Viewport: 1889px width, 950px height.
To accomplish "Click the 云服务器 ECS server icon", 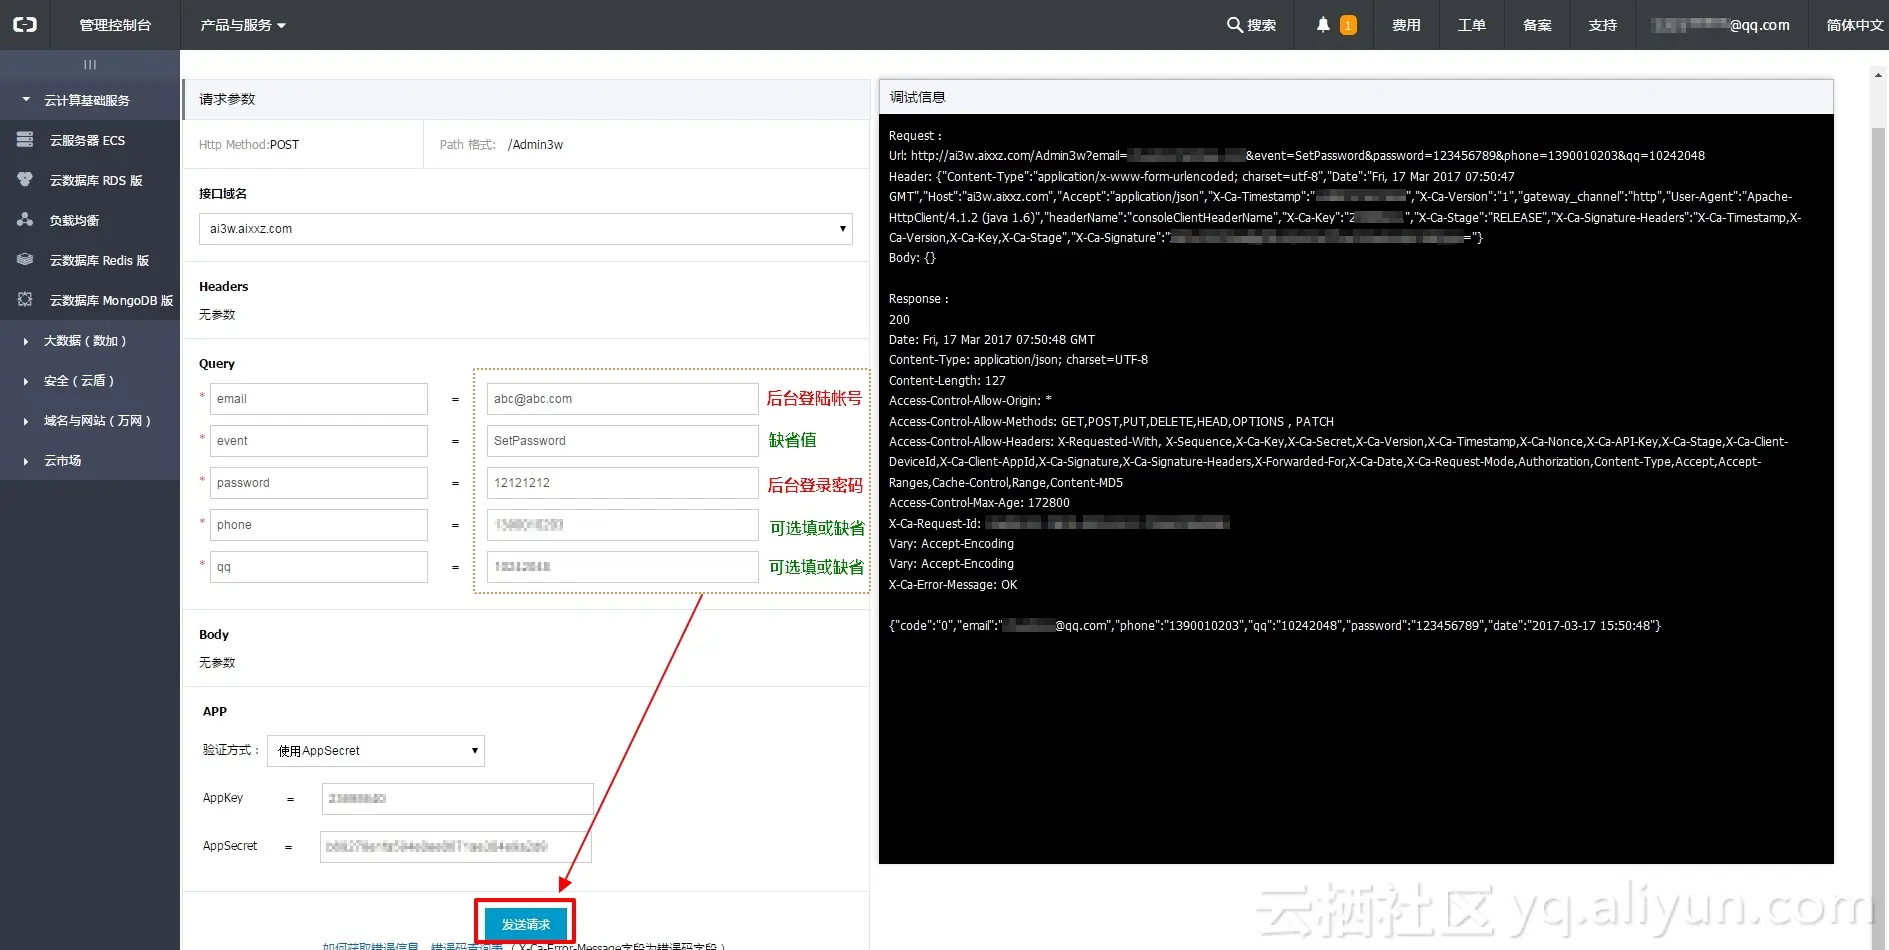I will tap(25, 140).
